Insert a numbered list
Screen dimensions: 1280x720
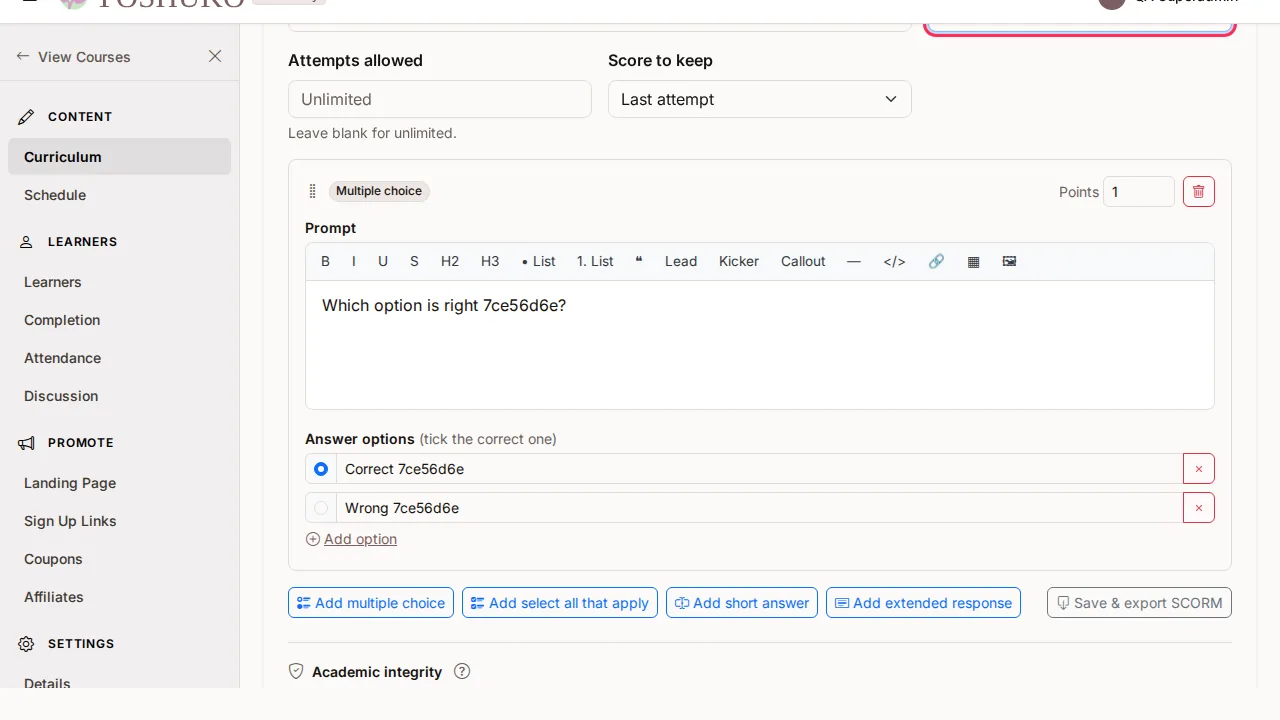[x=595, y=261]
